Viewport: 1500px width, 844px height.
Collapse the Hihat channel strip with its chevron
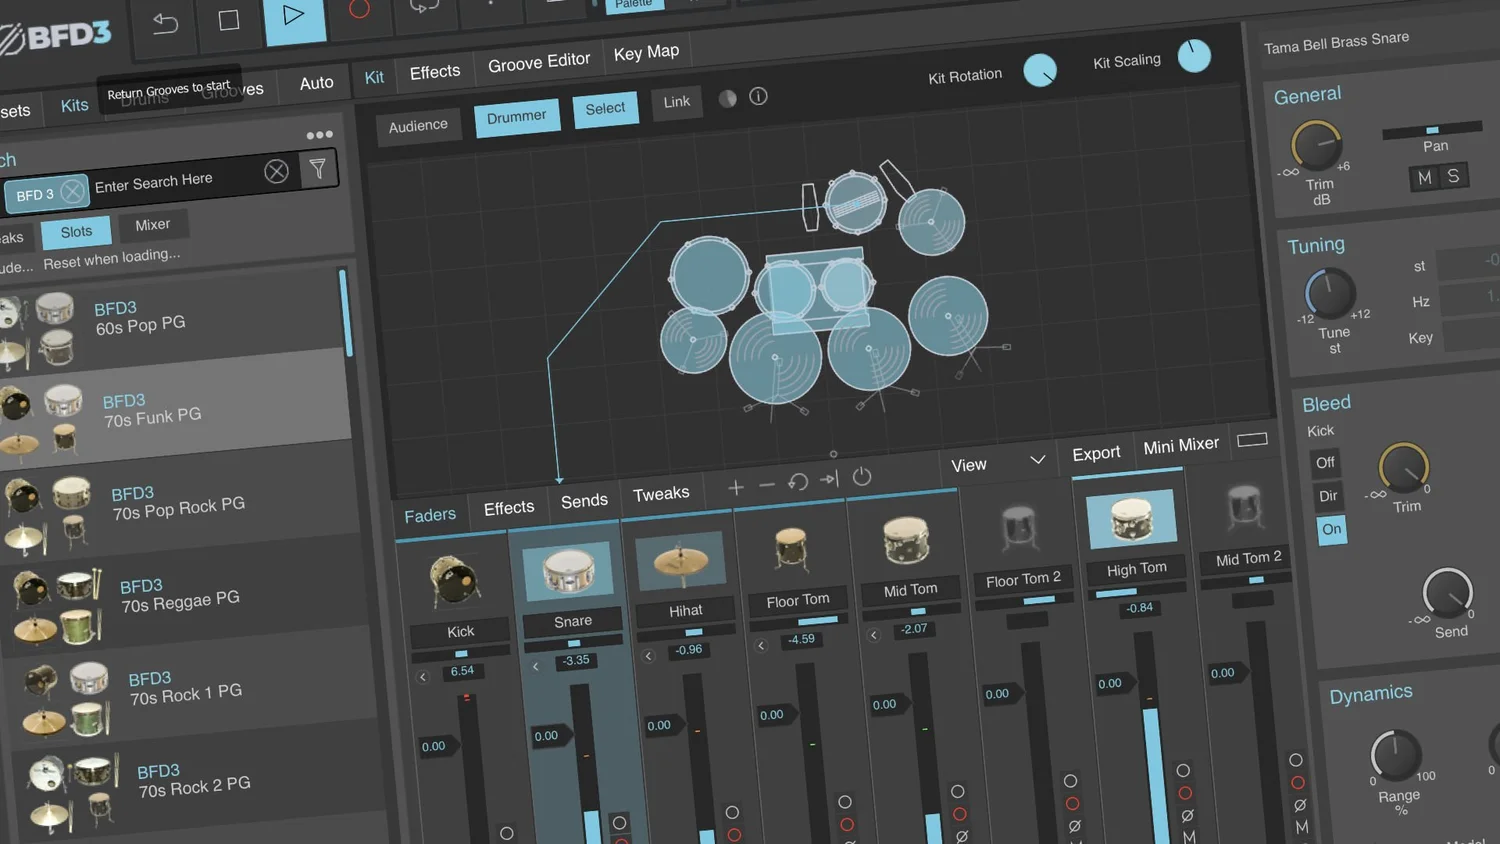648,655
